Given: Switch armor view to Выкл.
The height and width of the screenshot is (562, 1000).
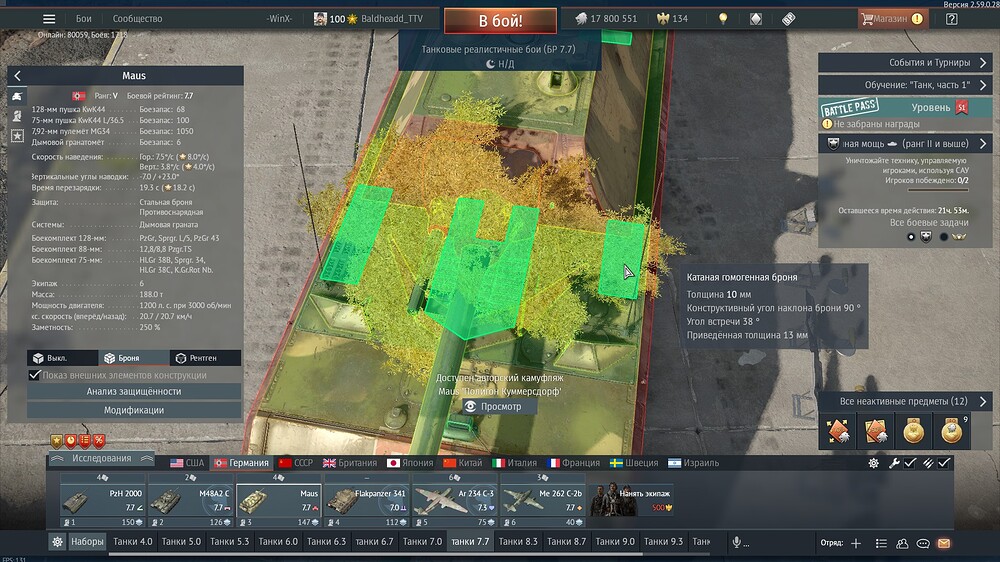Looking at the screenshot, I should [62, 358].
